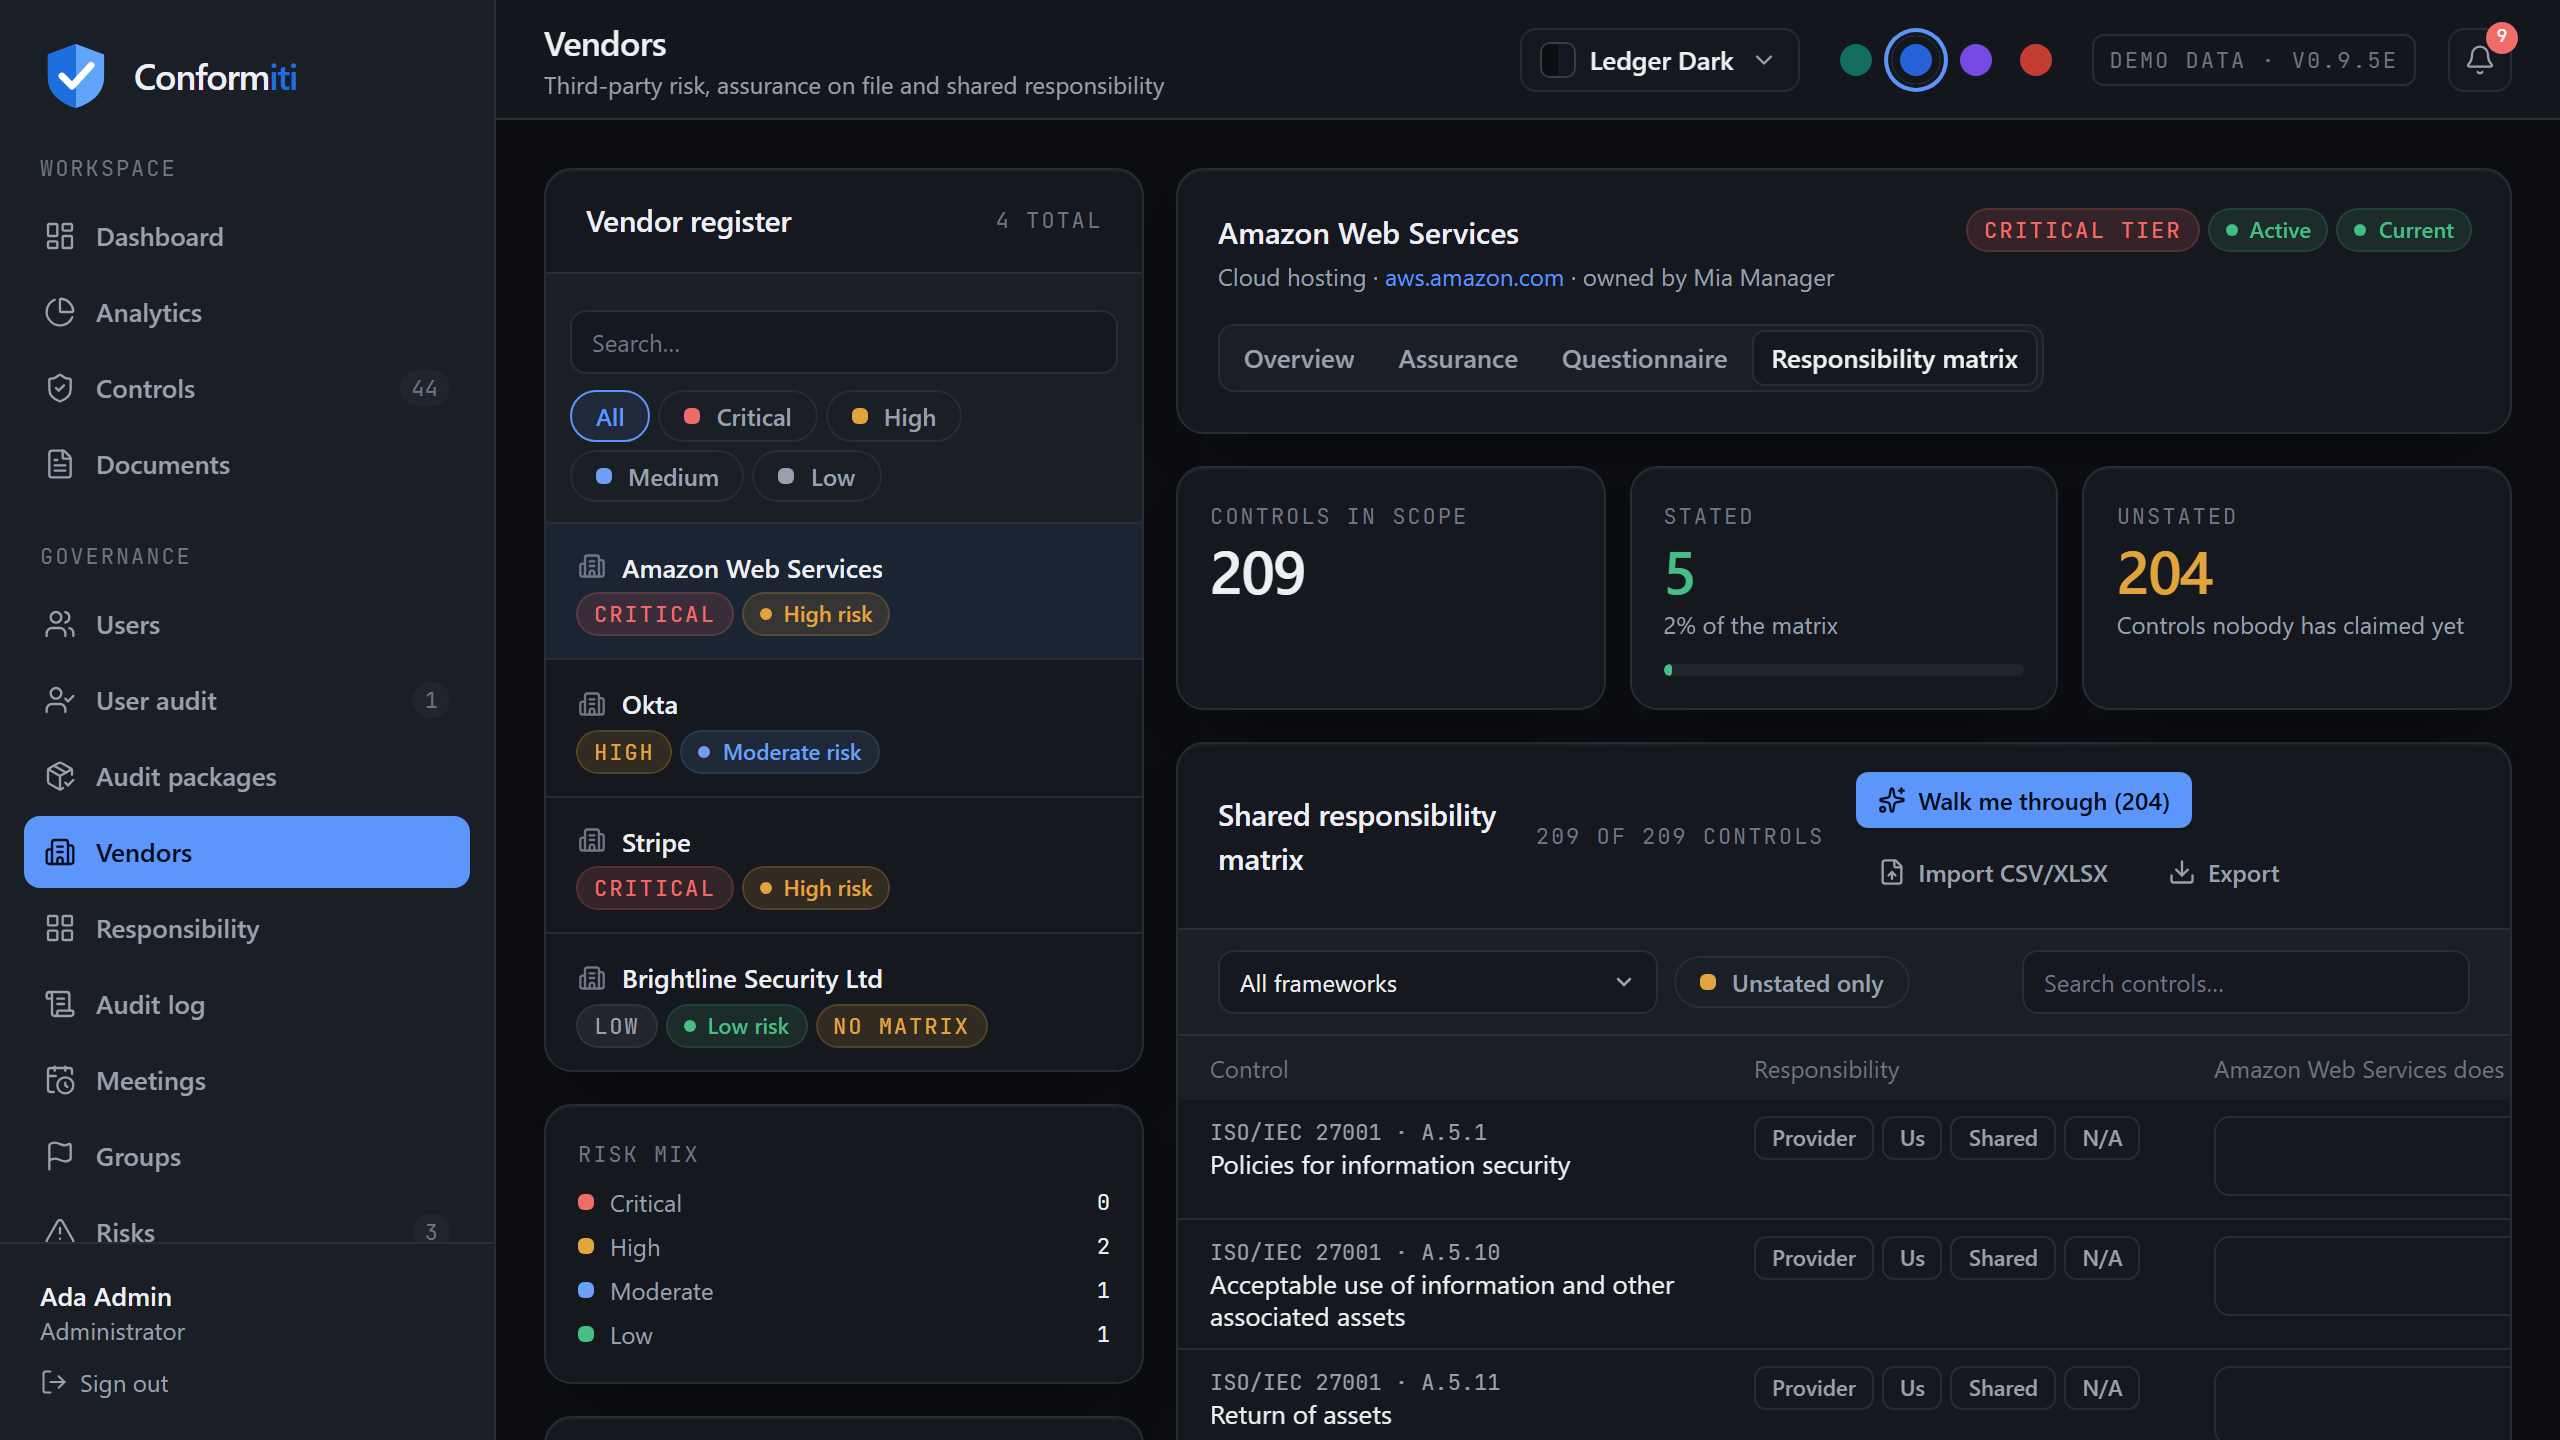The image size is (2560, 1440).
Task: Click the Import CSV/XLSX file icon
Action: pyautogui.click(x=1892, y=873)
